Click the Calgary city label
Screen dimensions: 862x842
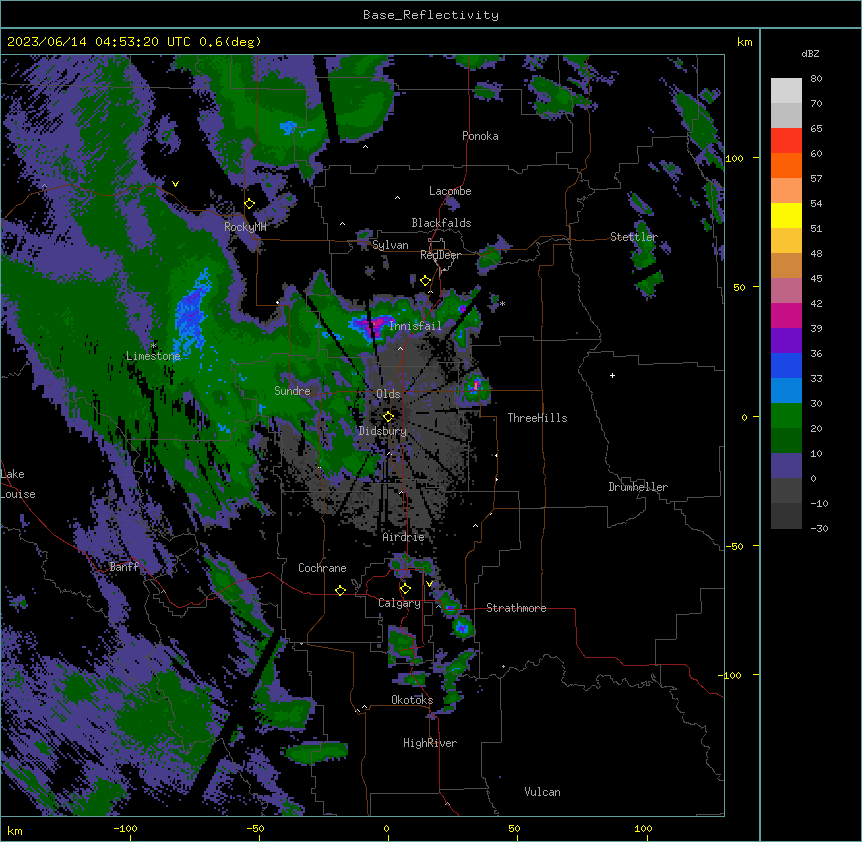(x=399, y=603)
